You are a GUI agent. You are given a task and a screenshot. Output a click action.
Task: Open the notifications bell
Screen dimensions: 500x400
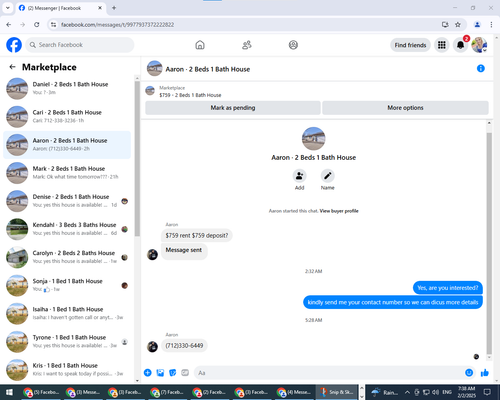(x=460, y=45)
